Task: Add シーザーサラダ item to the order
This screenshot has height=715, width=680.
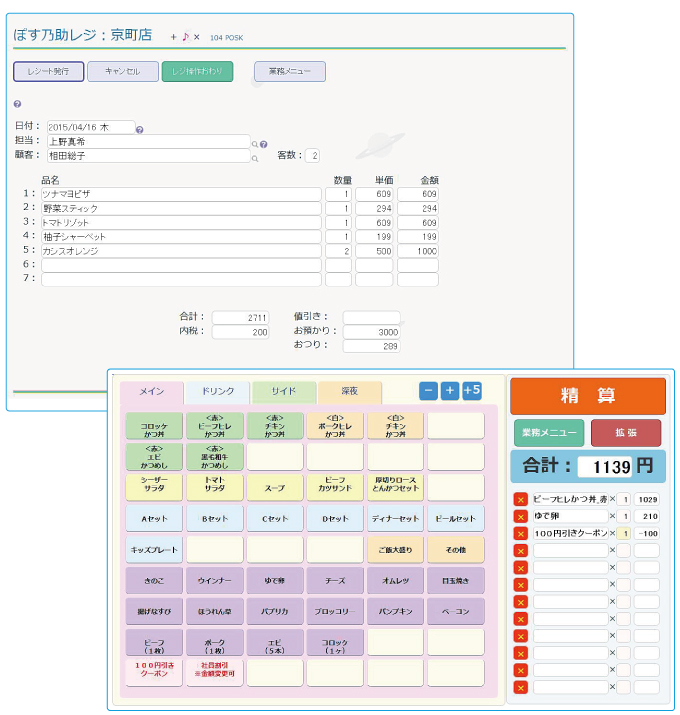Action: pos(154,486)
